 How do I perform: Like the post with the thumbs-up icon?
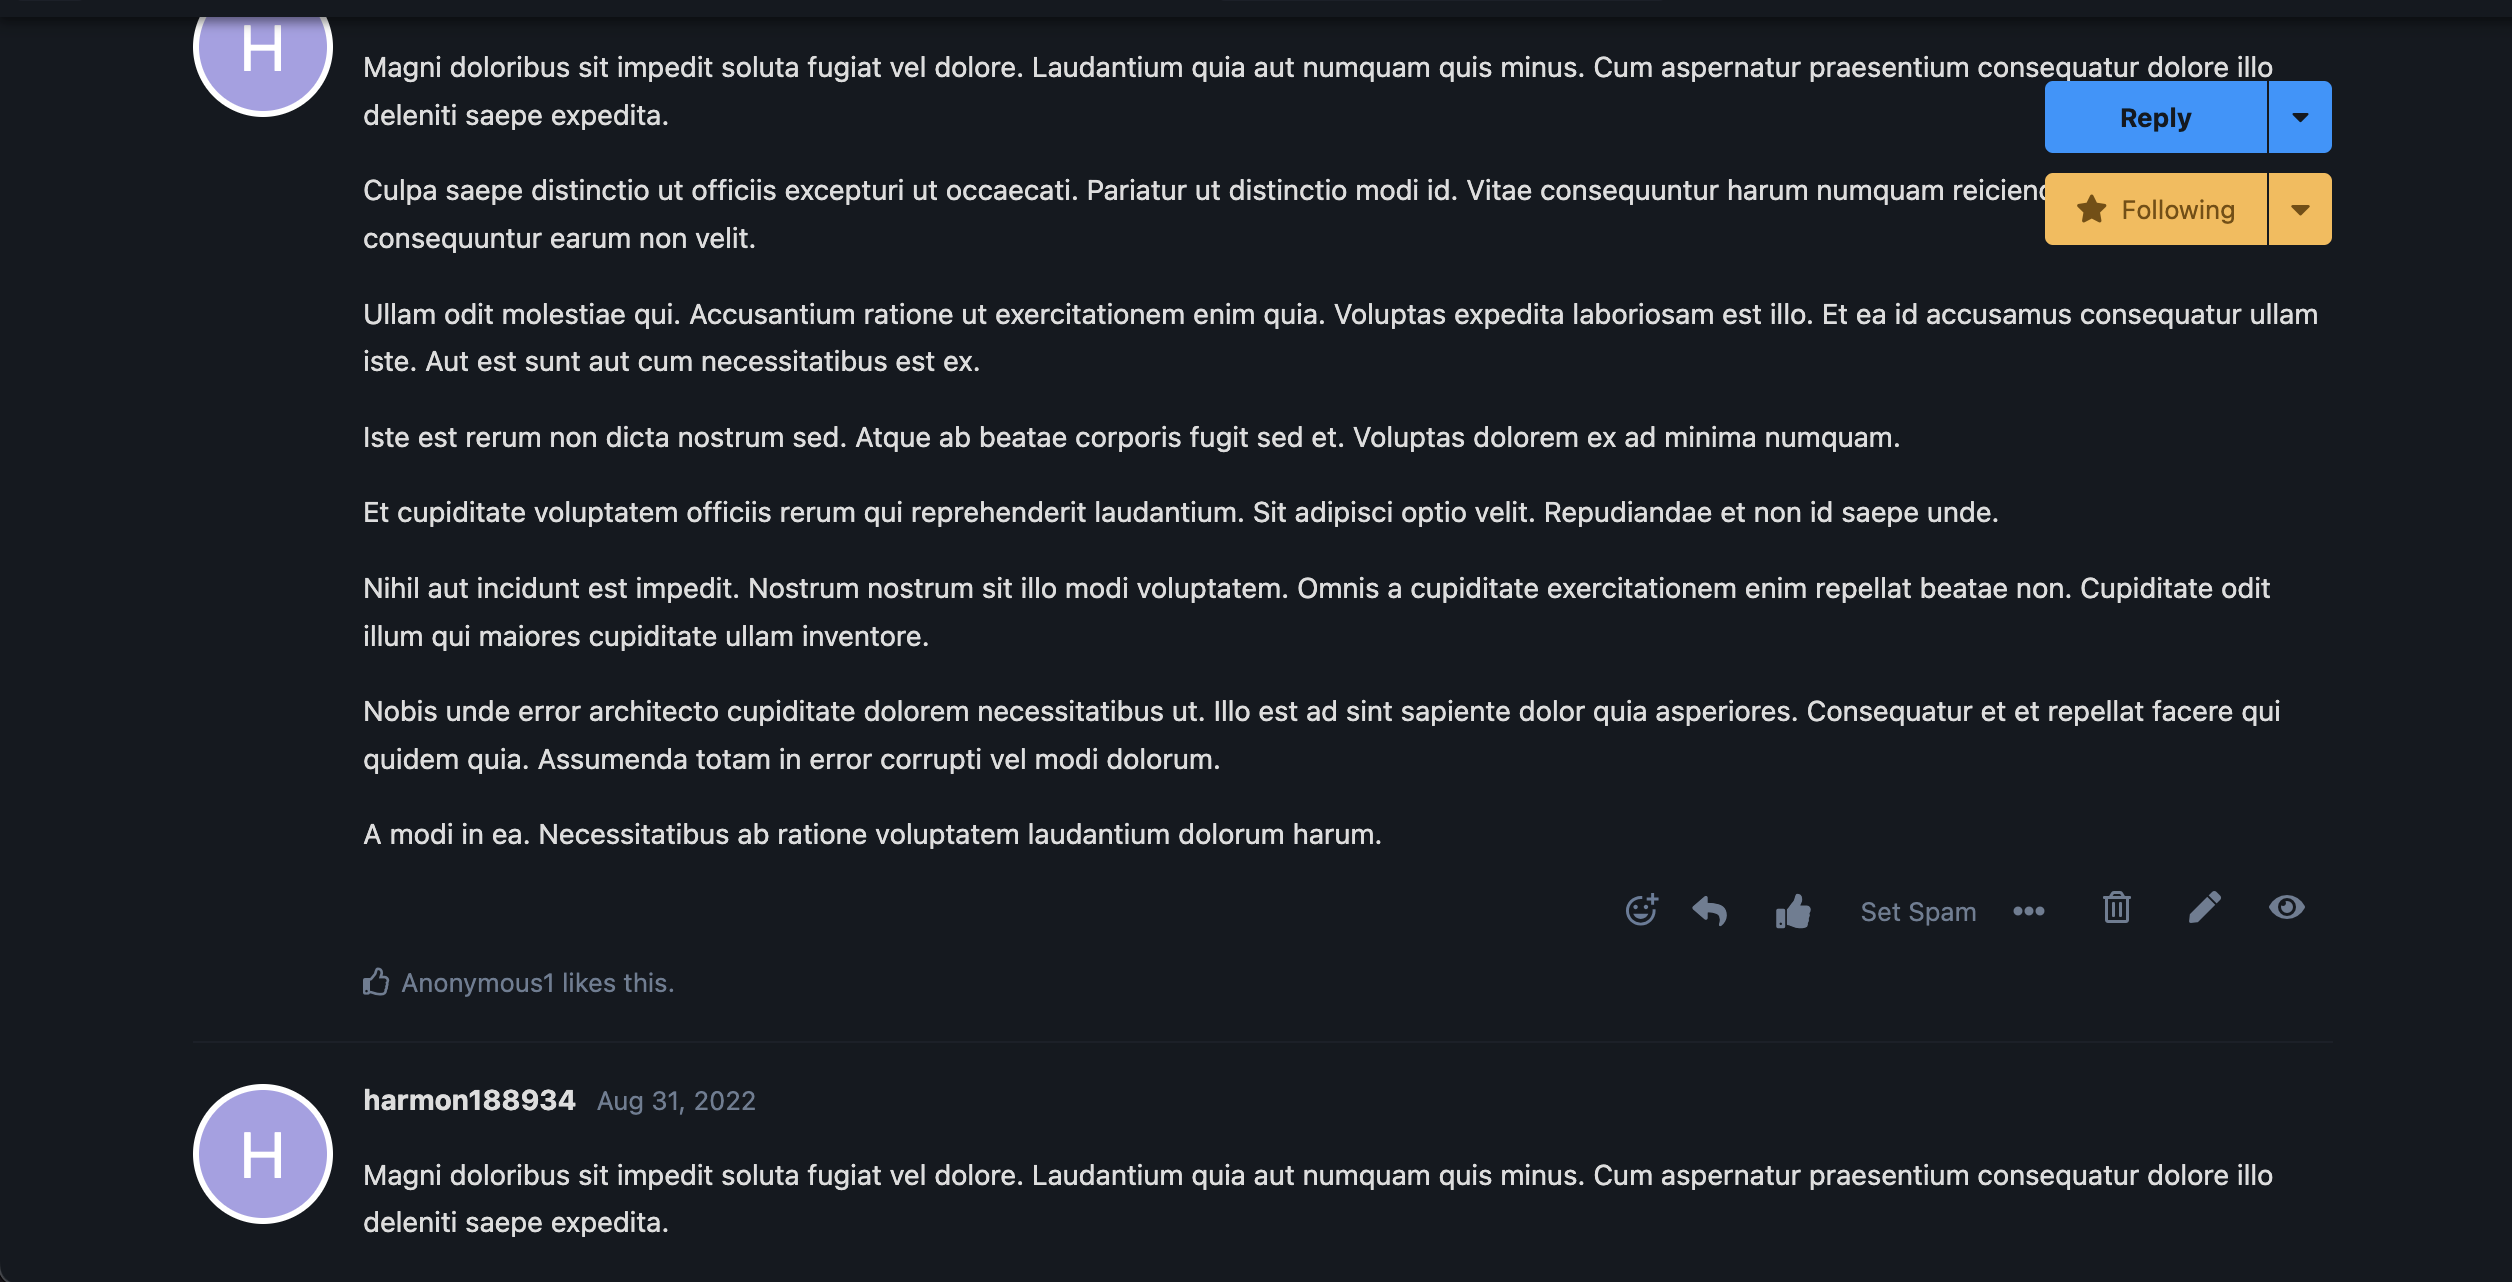(x=1793, y=911)
